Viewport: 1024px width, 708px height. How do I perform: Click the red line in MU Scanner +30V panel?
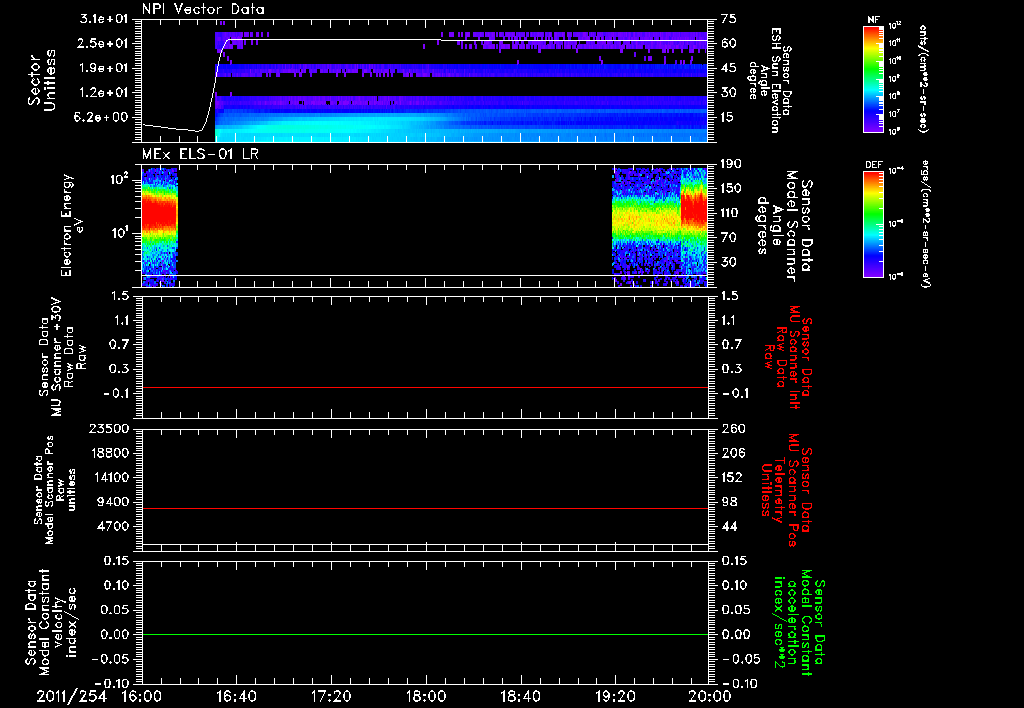[424, 387]
